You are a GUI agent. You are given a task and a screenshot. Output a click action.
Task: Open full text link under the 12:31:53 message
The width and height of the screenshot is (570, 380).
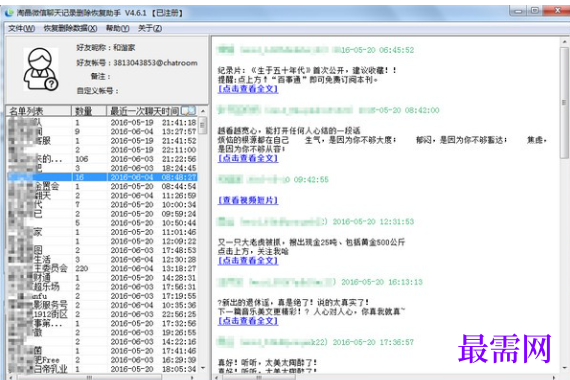pyautogui.click(x=248, y=261)
